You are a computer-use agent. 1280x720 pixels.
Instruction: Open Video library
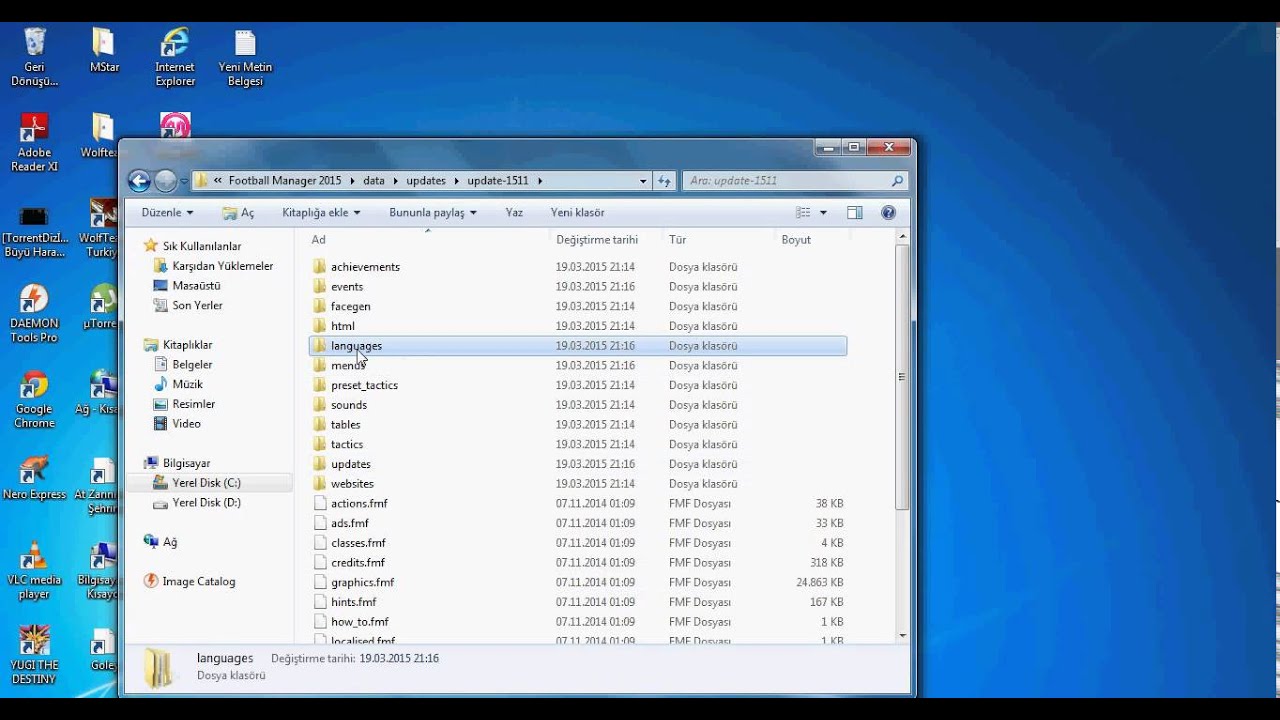click(178, 424)
